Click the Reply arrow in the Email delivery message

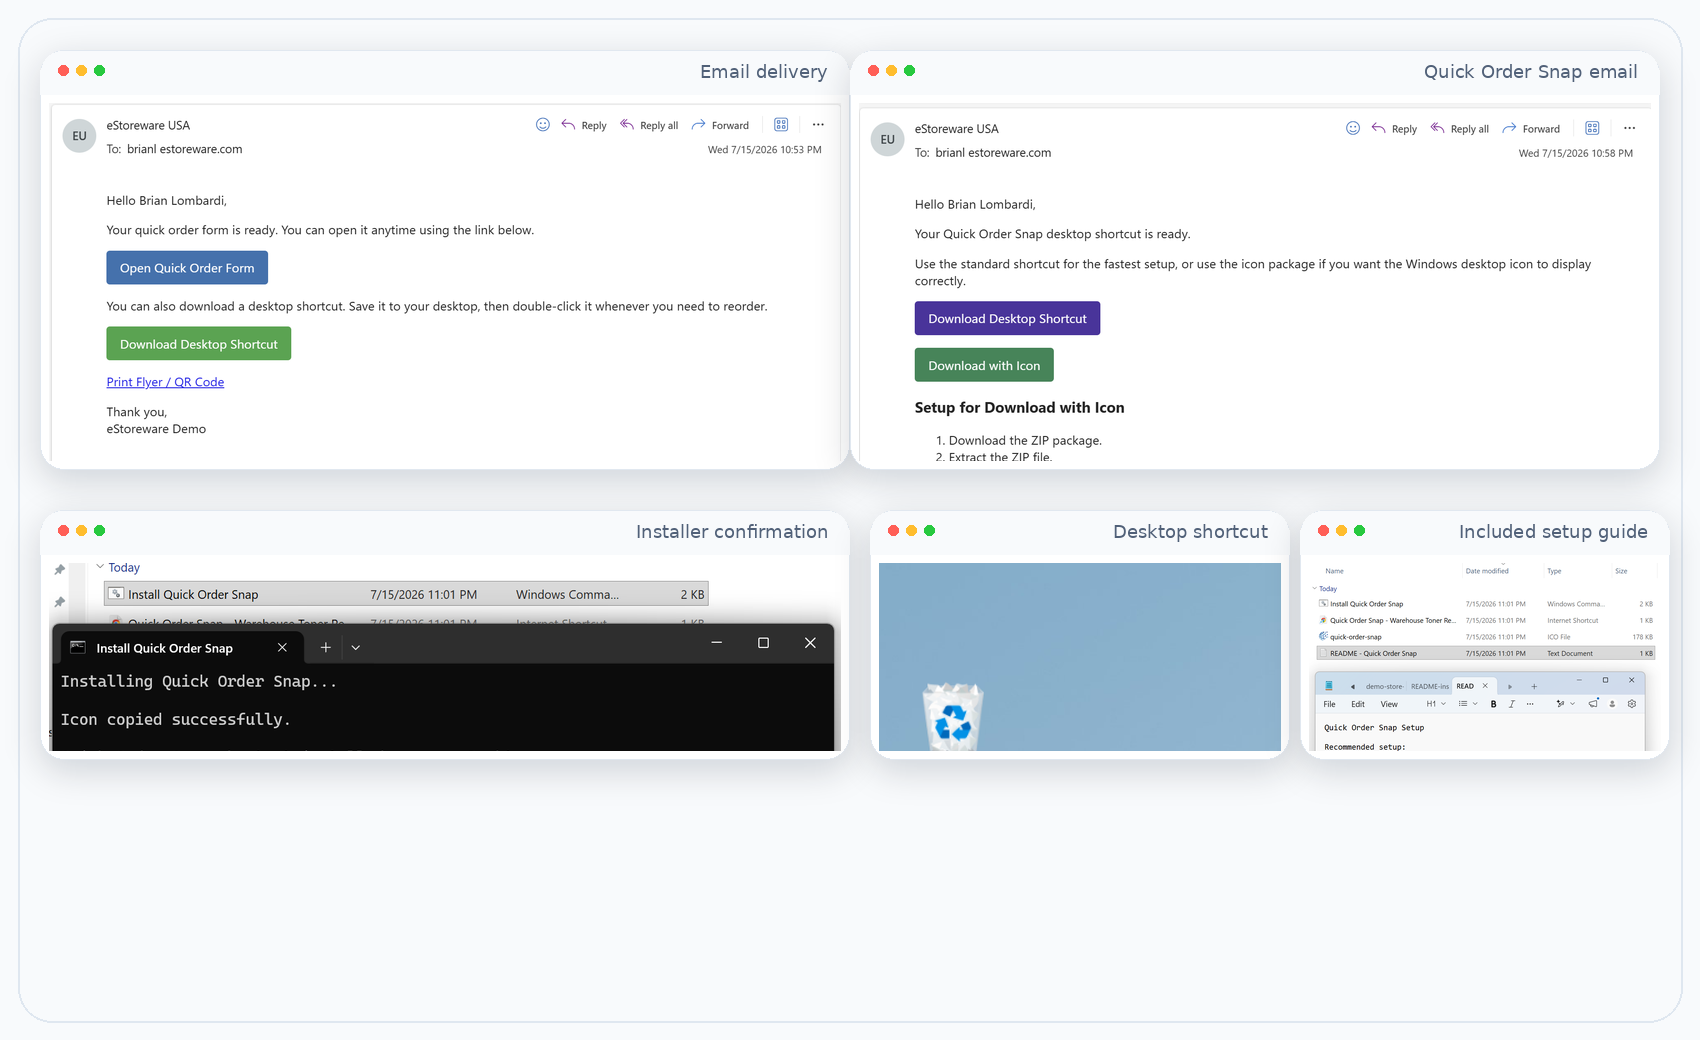tap(568, 125)
